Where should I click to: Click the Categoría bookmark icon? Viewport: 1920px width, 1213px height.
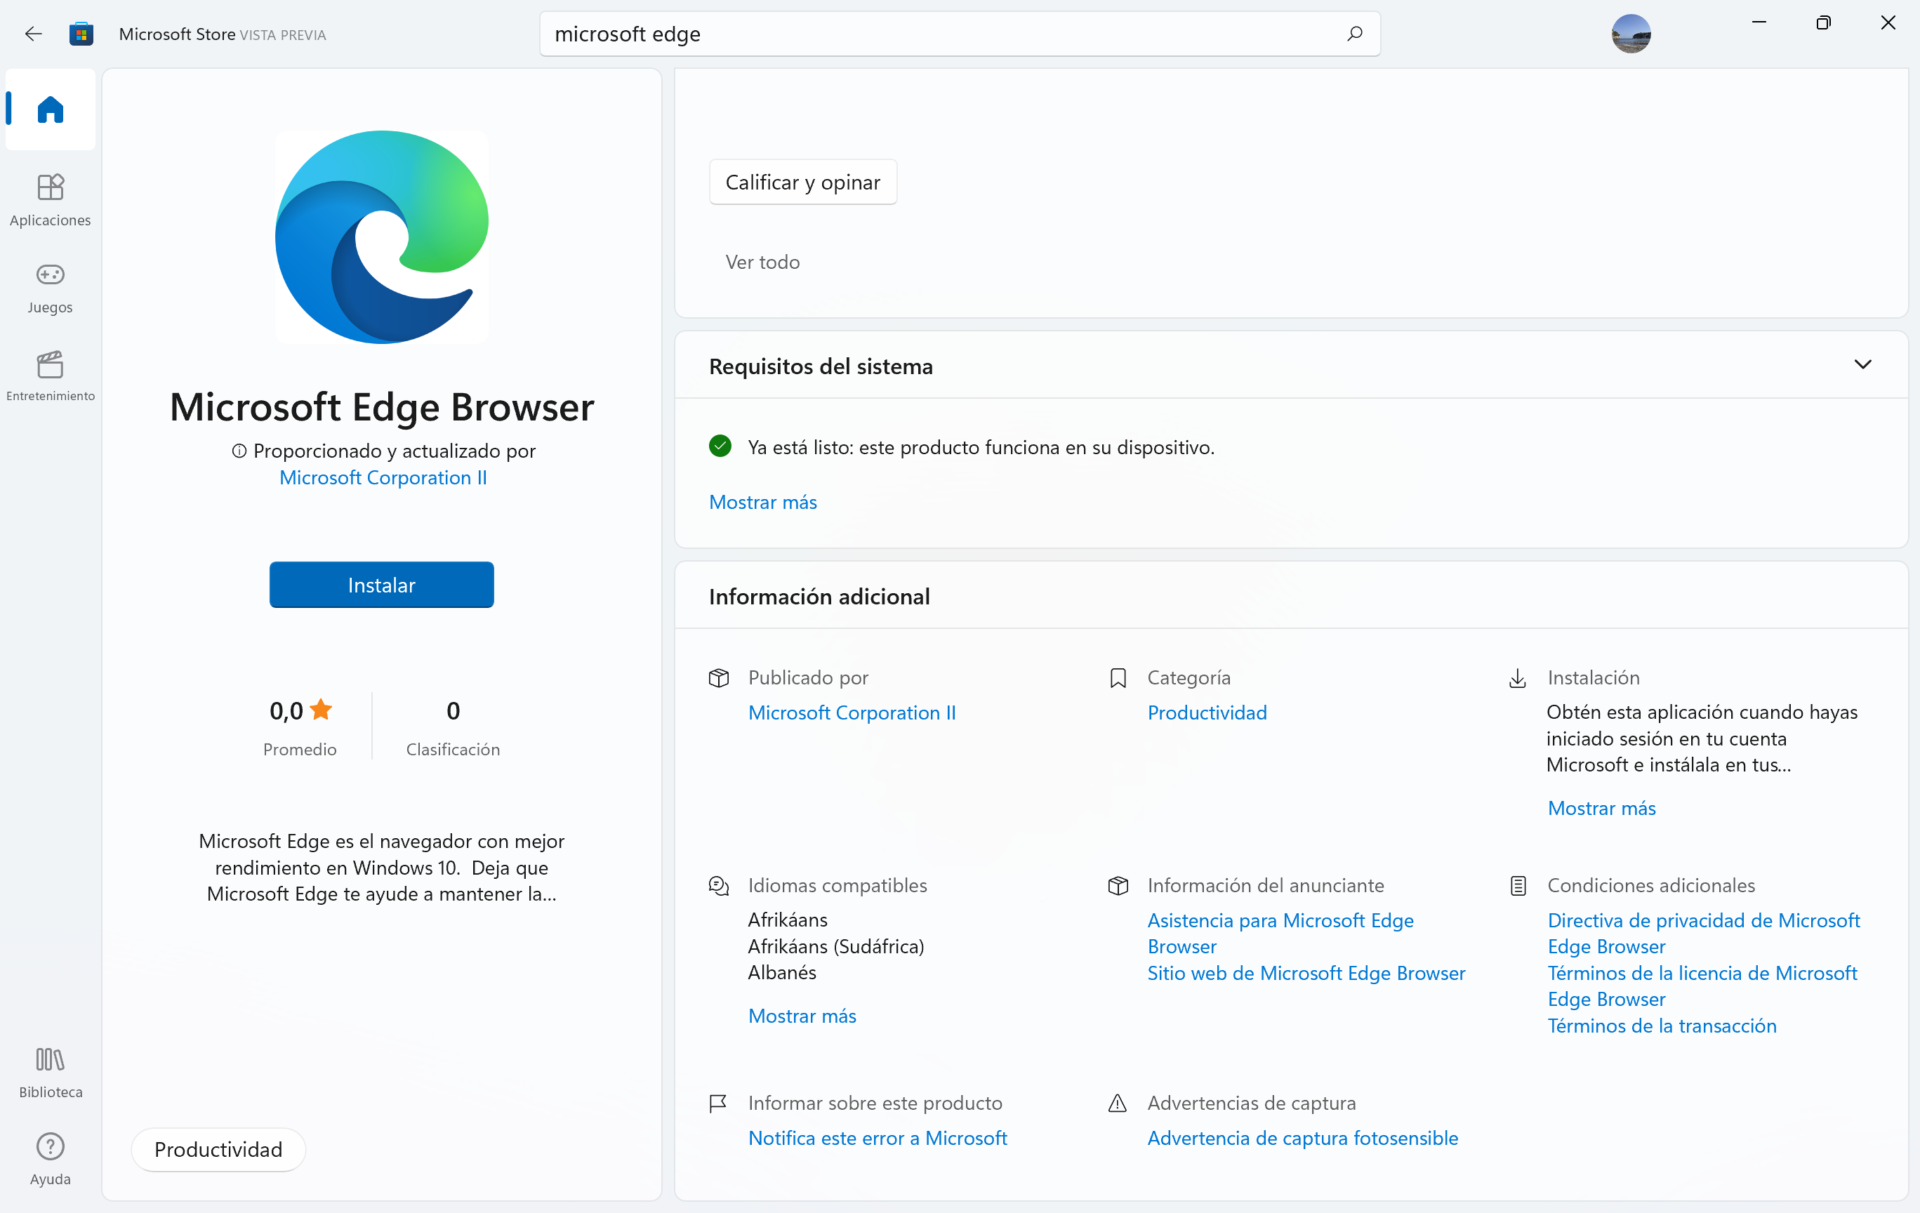[1118, 678]
